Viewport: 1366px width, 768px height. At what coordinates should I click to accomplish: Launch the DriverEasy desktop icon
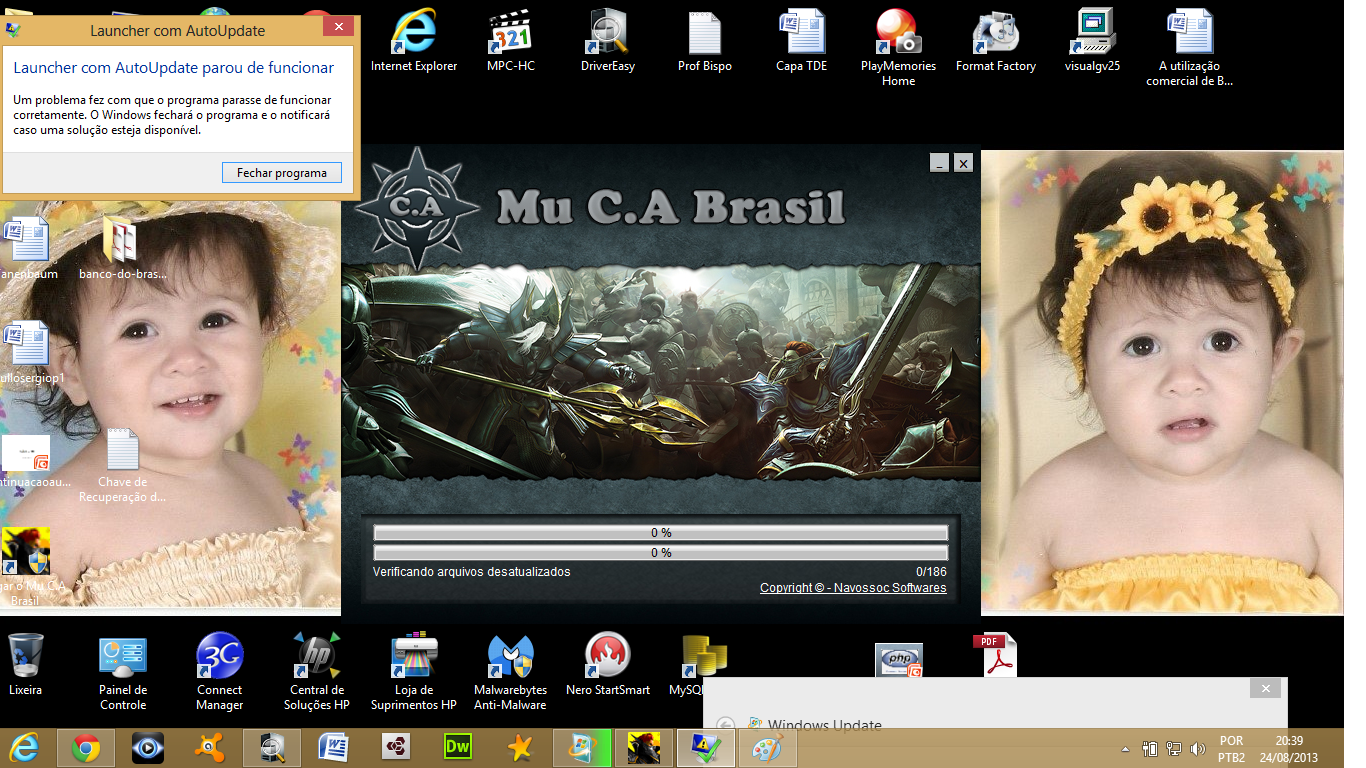[607, 35]
